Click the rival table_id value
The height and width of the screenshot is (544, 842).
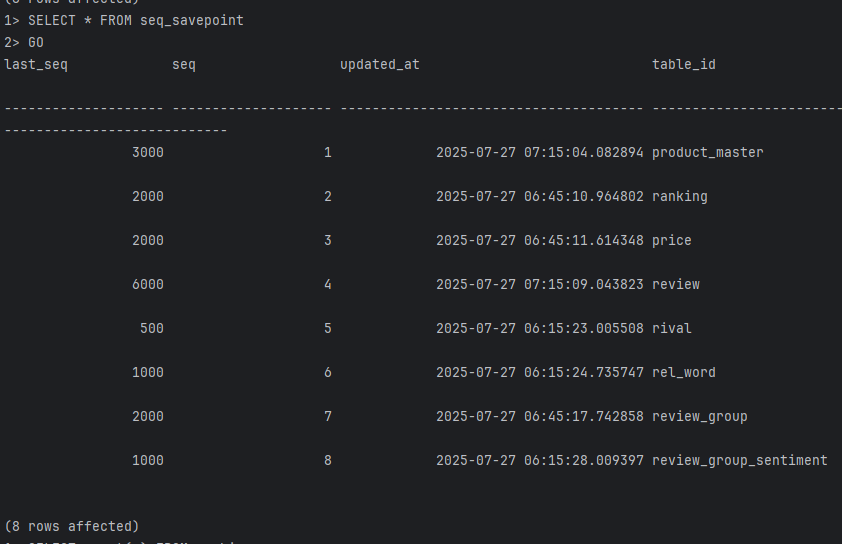[672, 329]
